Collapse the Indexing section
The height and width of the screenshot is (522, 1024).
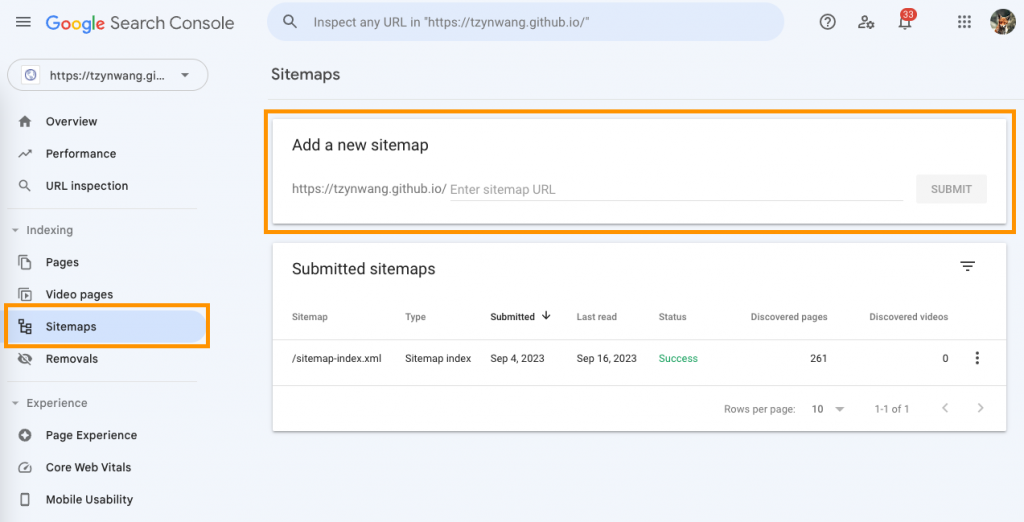[x=15, y=230]
